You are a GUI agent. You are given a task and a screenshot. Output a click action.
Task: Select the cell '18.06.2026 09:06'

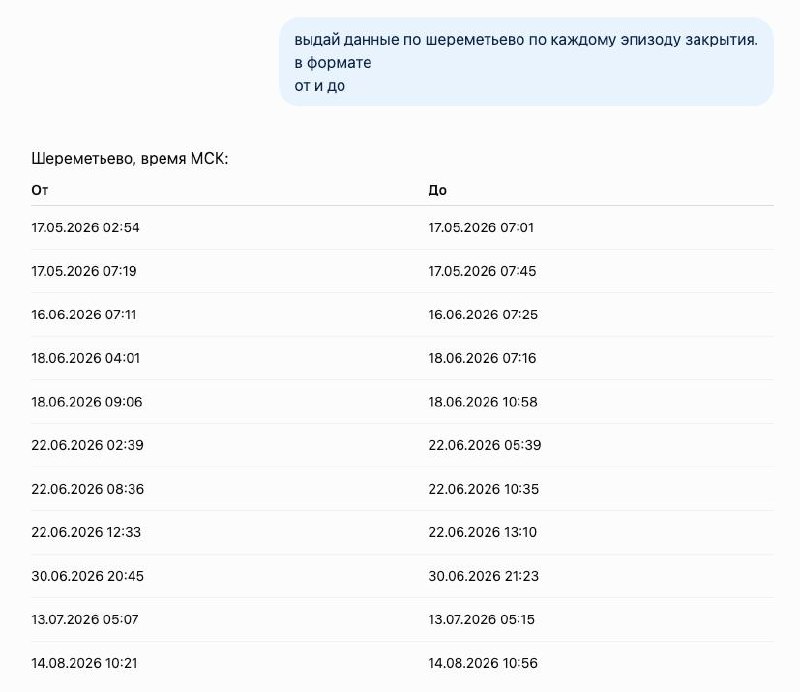tap(87, 402)
